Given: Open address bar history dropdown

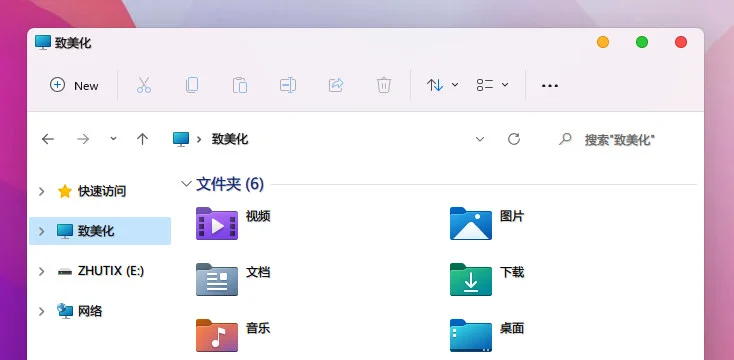Looking at the screenshot, I should pos(480,139).
